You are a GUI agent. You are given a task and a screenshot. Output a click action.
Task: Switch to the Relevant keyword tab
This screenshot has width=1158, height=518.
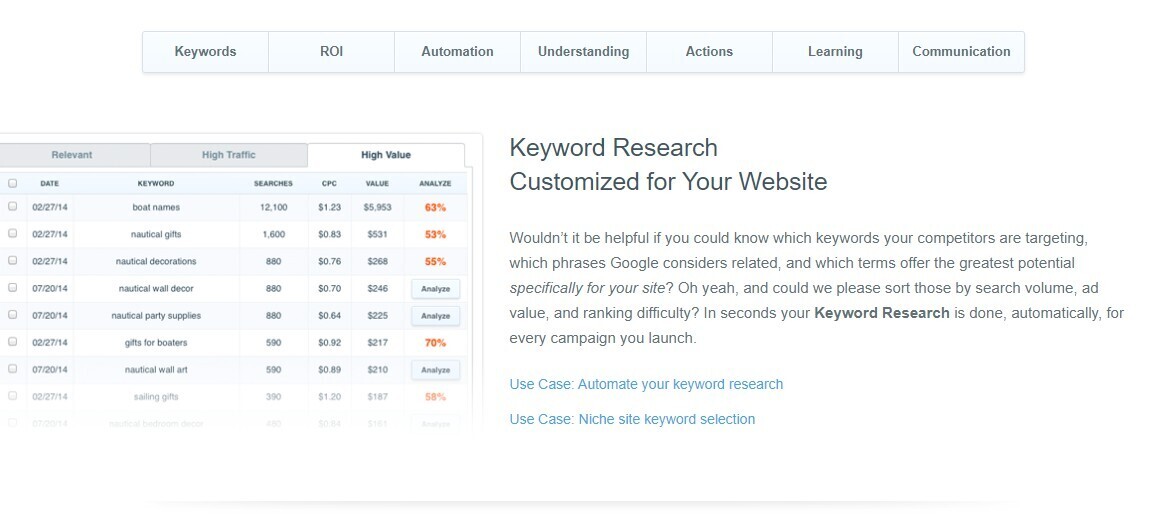pyautogui.click(x=72, y=155)
